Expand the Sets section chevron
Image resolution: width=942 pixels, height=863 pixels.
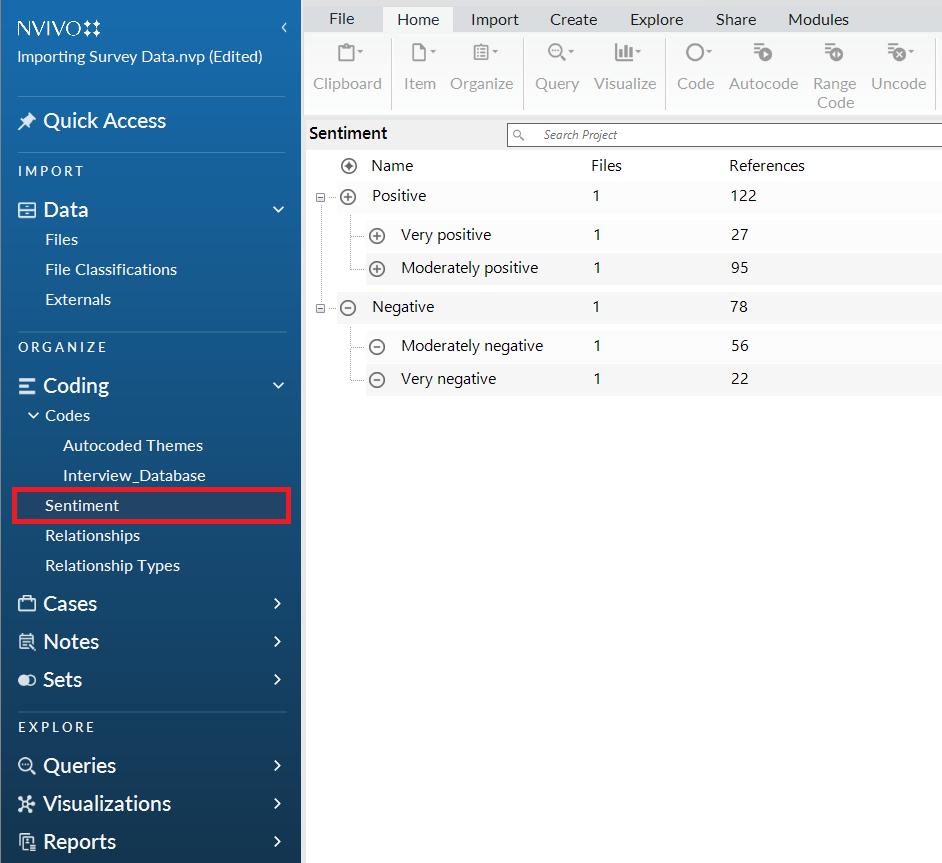(277, 680)
